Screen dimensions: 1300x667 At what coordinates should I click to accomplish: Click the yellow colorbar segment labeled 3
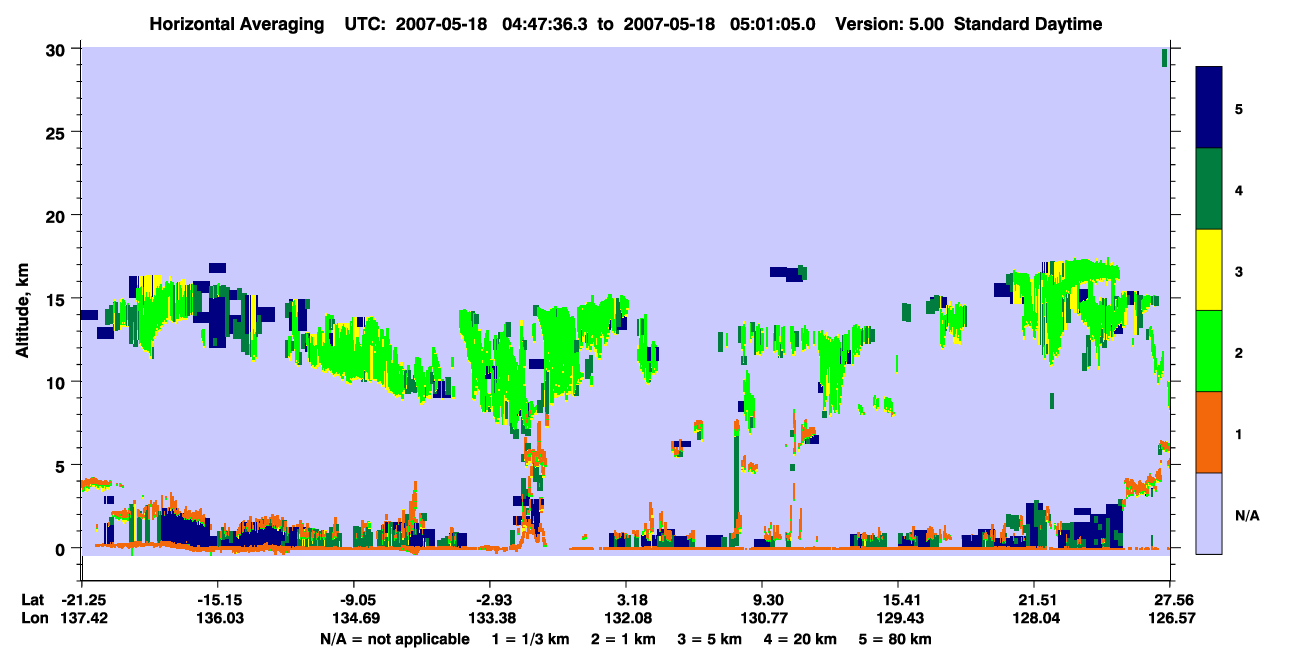point(1209,270)
